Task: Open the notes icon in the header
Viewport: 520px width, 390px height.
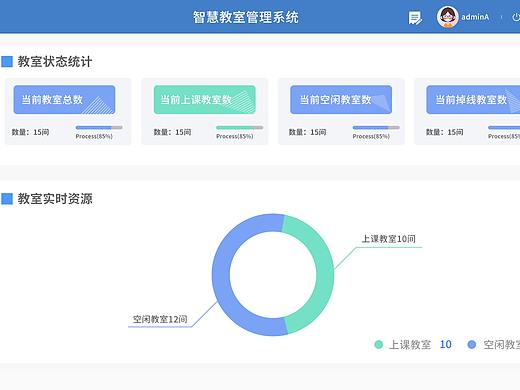Action: [415, 18]
